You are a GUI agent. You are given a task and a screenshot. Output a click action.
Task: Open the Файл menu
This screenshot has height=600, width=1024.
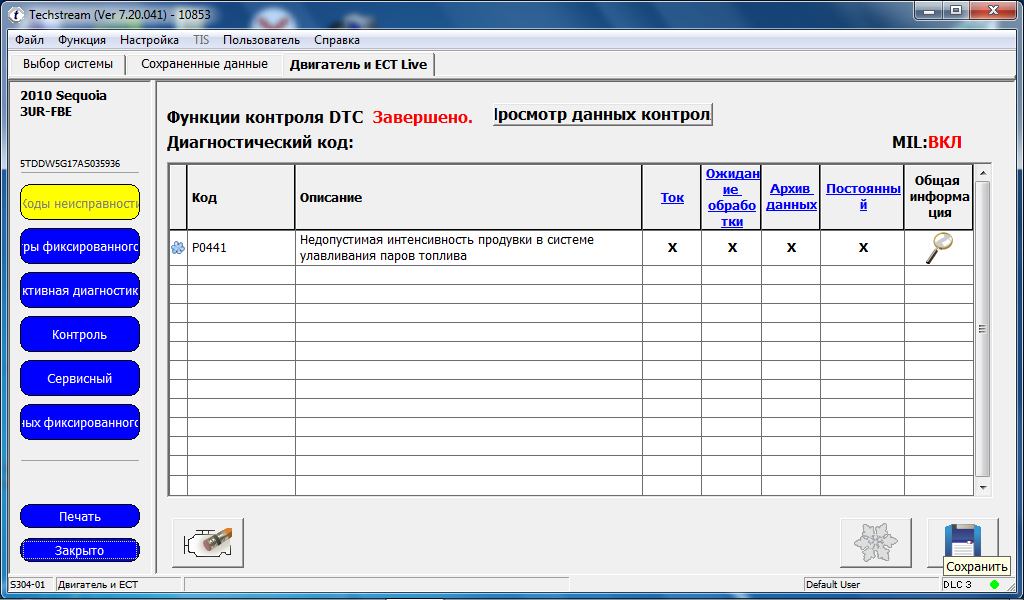(x=29, y=40)
